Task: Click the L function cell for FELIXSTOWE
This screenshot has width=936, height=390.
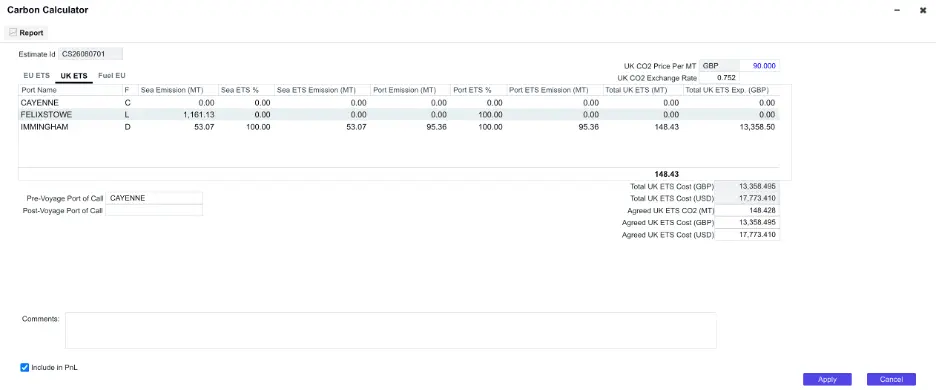Action: [x=130, y=115]
